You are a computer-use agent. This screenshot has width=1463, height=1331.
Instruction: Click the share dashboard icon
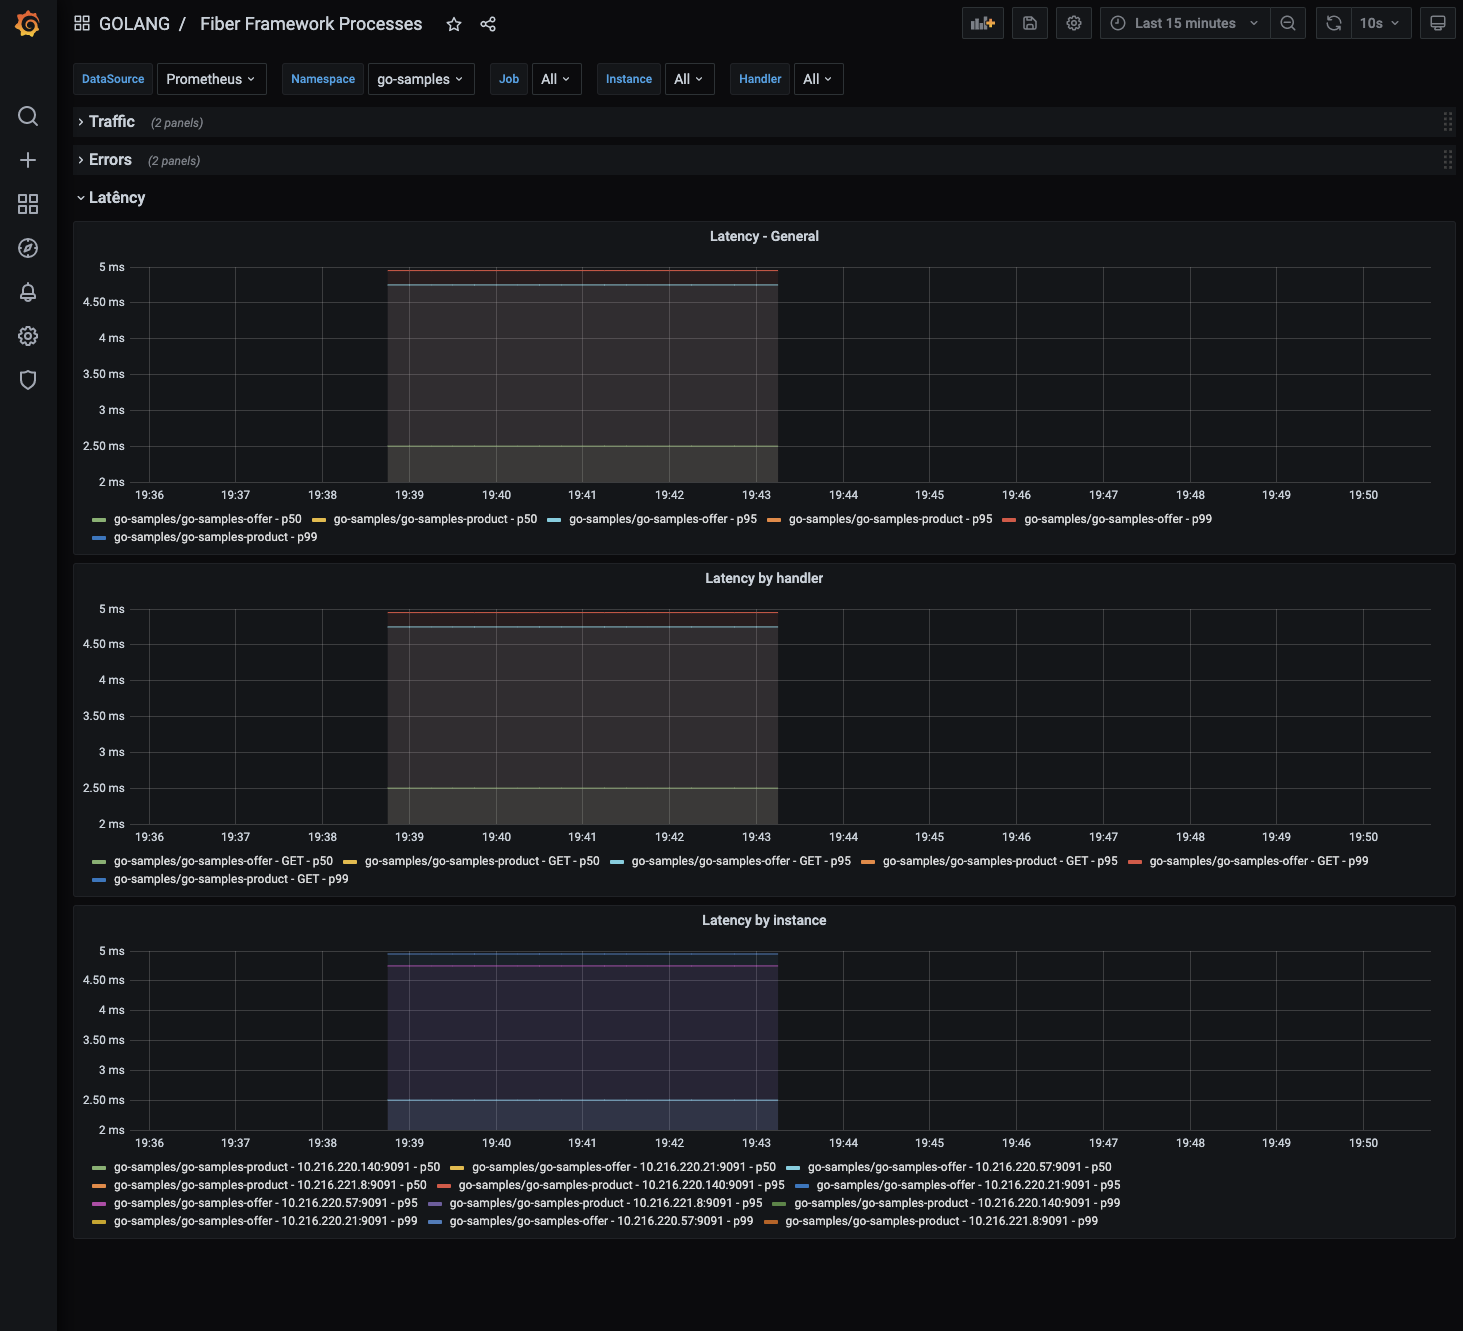tap(488, 24)
